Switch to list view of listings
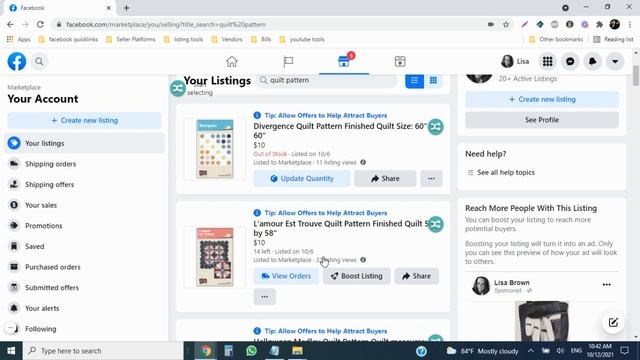The height and width of the screenshot is (360, 640). (x=414, y=80)
